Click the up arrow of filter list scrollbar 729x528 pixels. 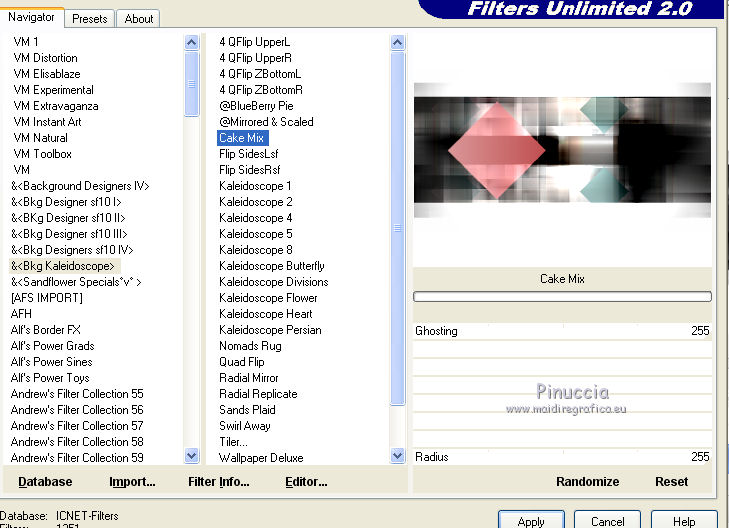(398, 43)
